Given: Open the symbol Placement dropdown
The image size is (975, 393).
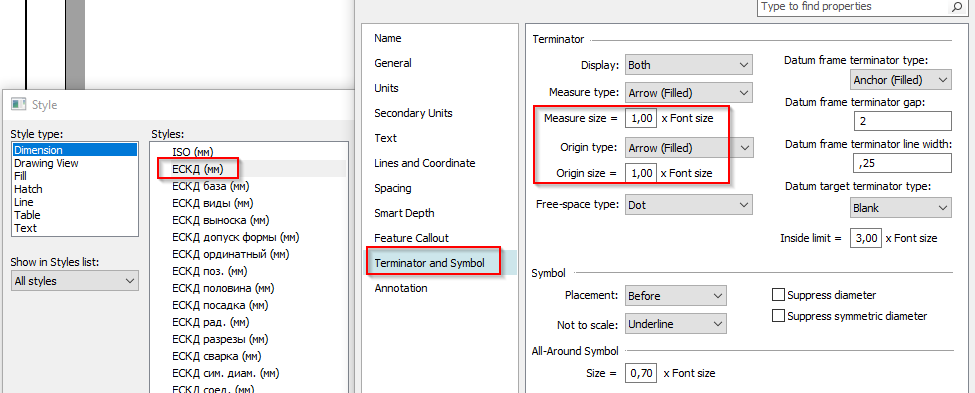Looking at the screenshot, I should (x=675, y=296).
